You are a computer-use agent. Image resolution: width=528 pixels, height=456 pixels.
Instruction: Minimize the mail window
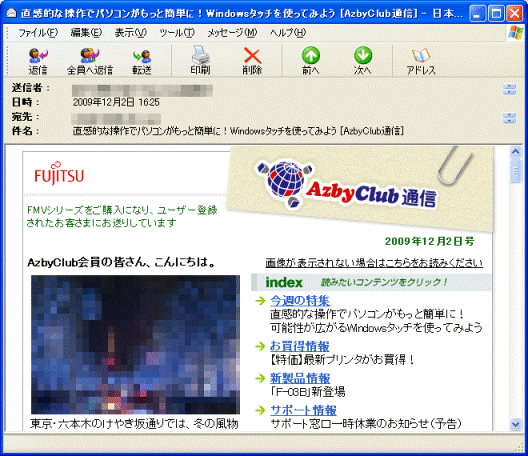coord(477,14)
